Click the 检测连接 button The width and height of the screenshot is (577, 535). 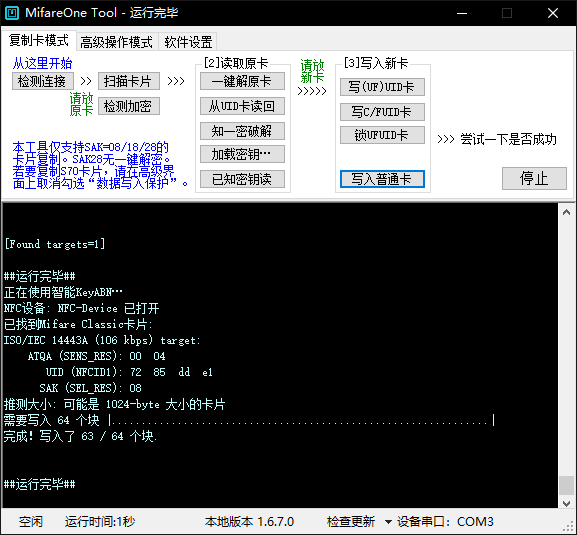coord(43,81)
